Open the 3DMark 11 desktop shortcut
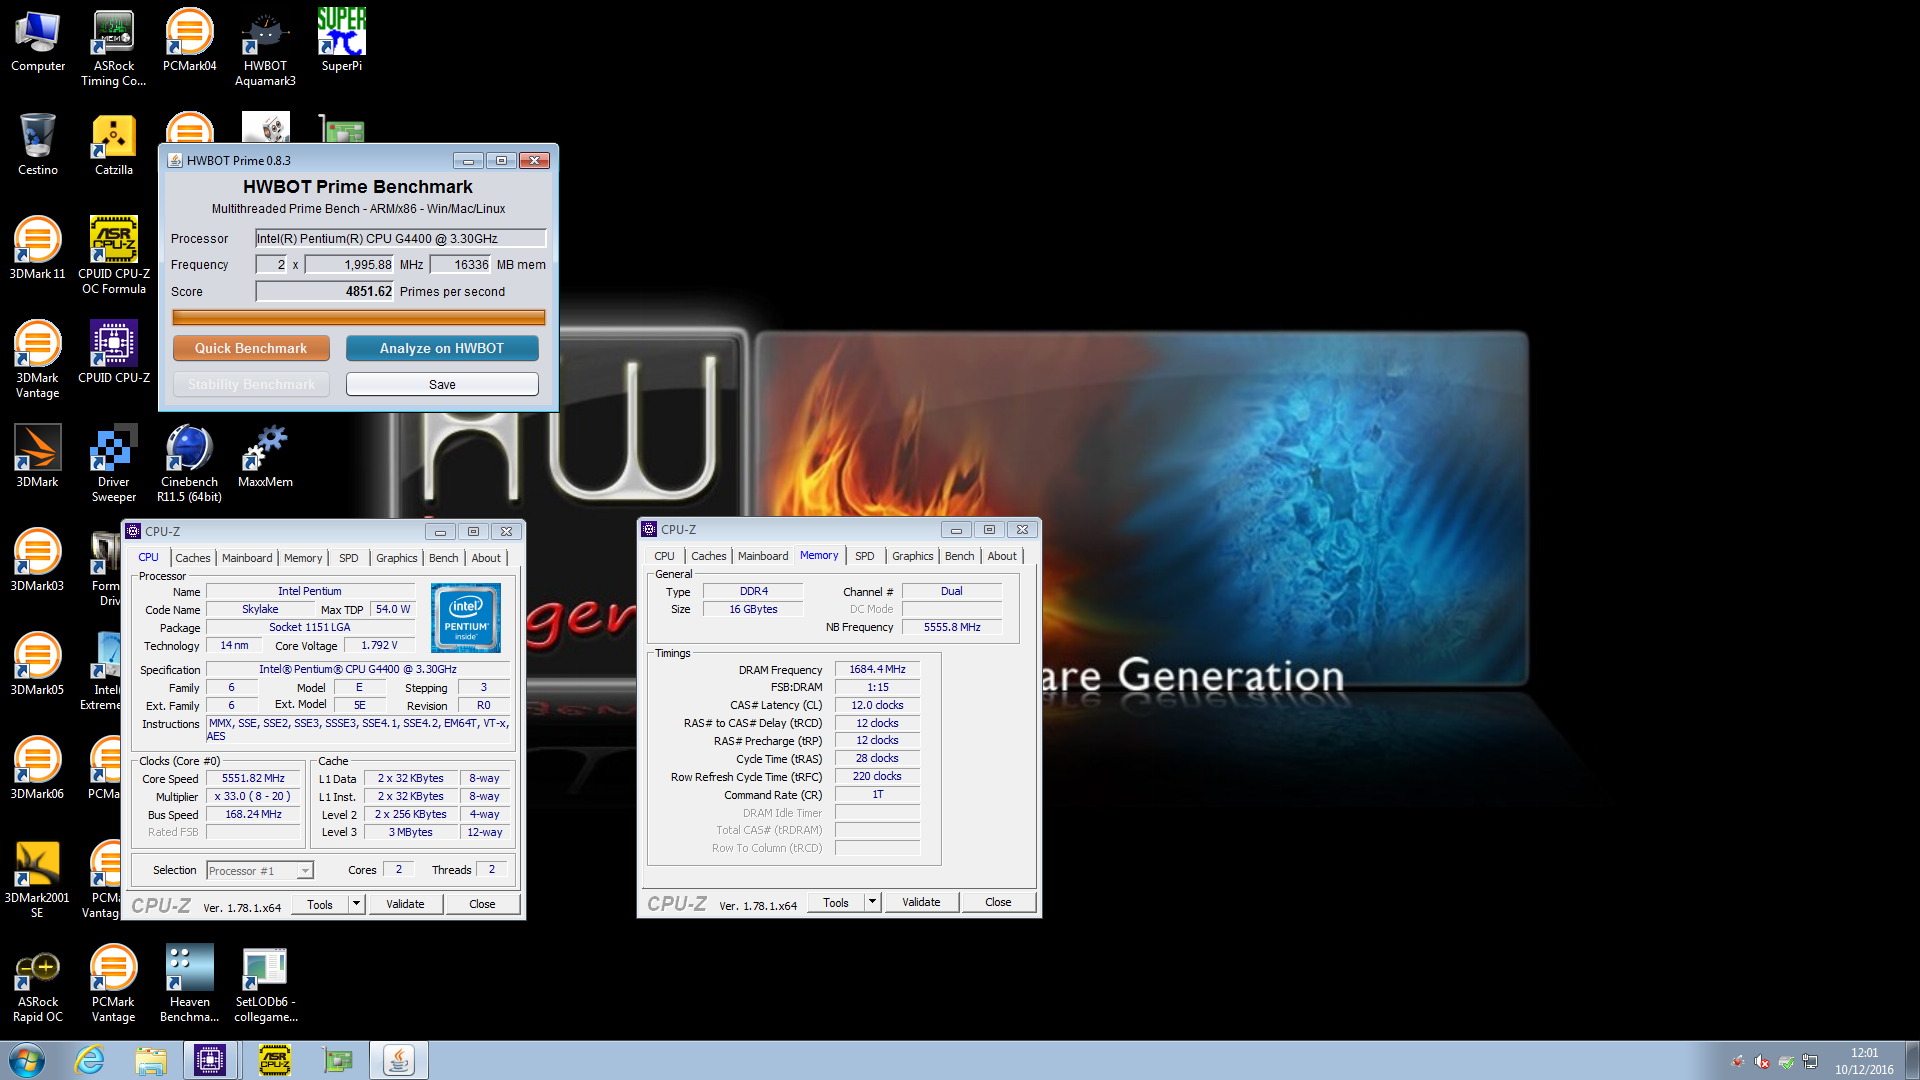The width and height of the screenshot is (1920, 1080). coord(38,250)
